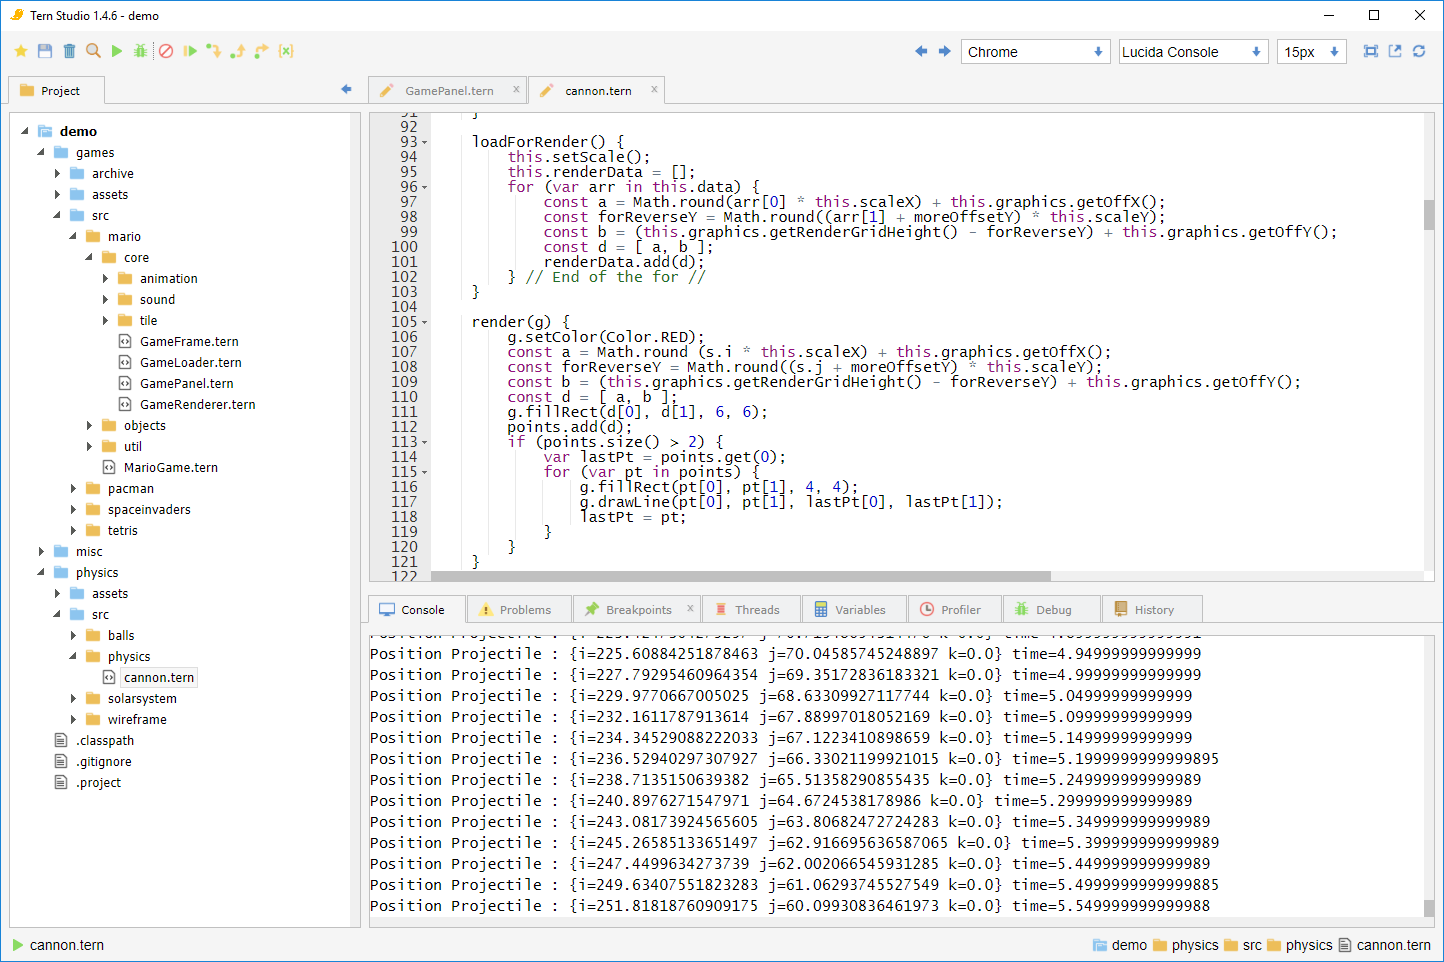1444x962 pixels.
Task: Expand the solarsystem folder
Action: point(73,699)
